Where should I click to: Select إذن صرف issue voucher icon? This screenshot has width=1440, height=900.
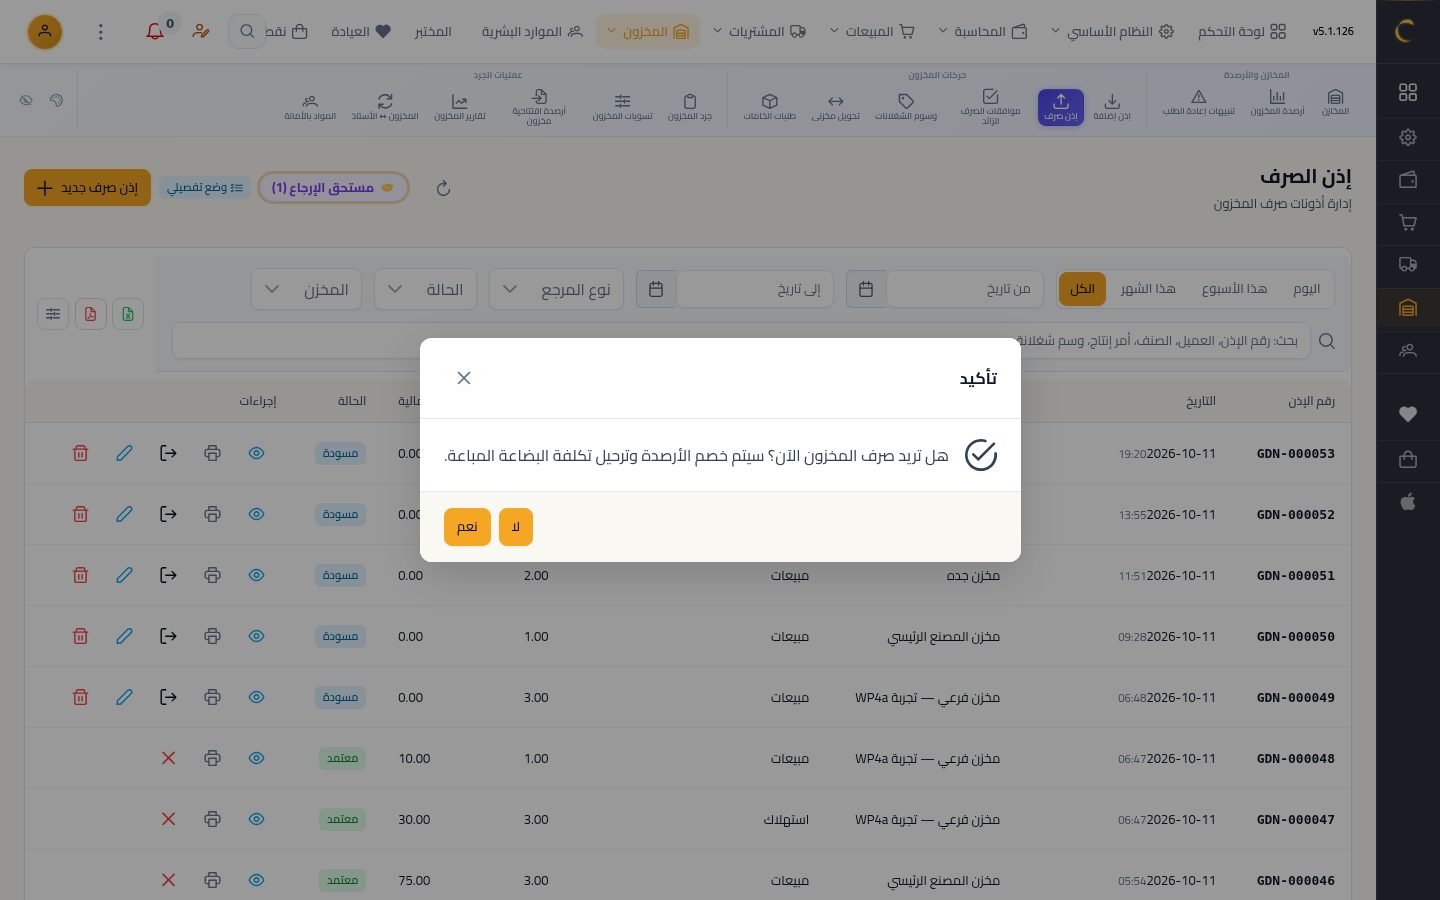tap(1061, 107)
